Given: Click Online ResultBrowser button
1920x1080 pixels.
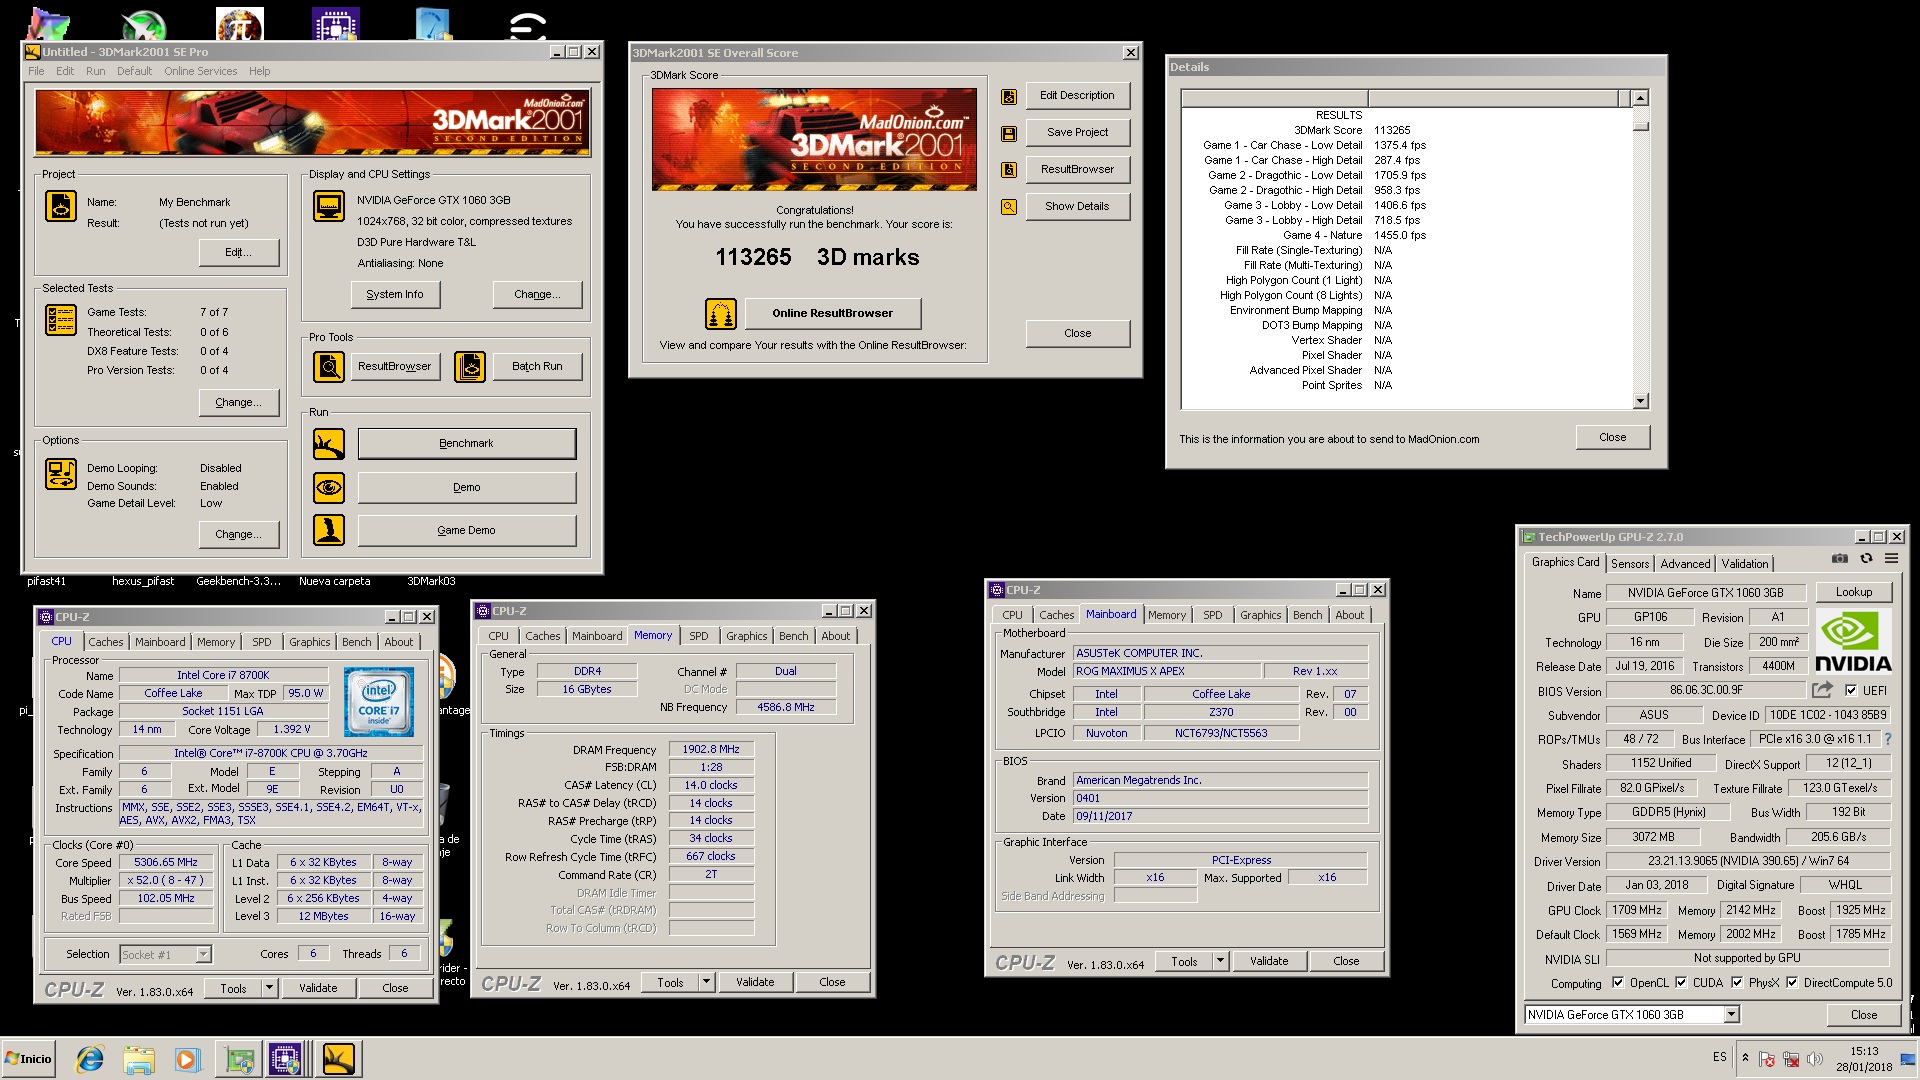Looking at the screenshot, I should (x=832, y=314).
